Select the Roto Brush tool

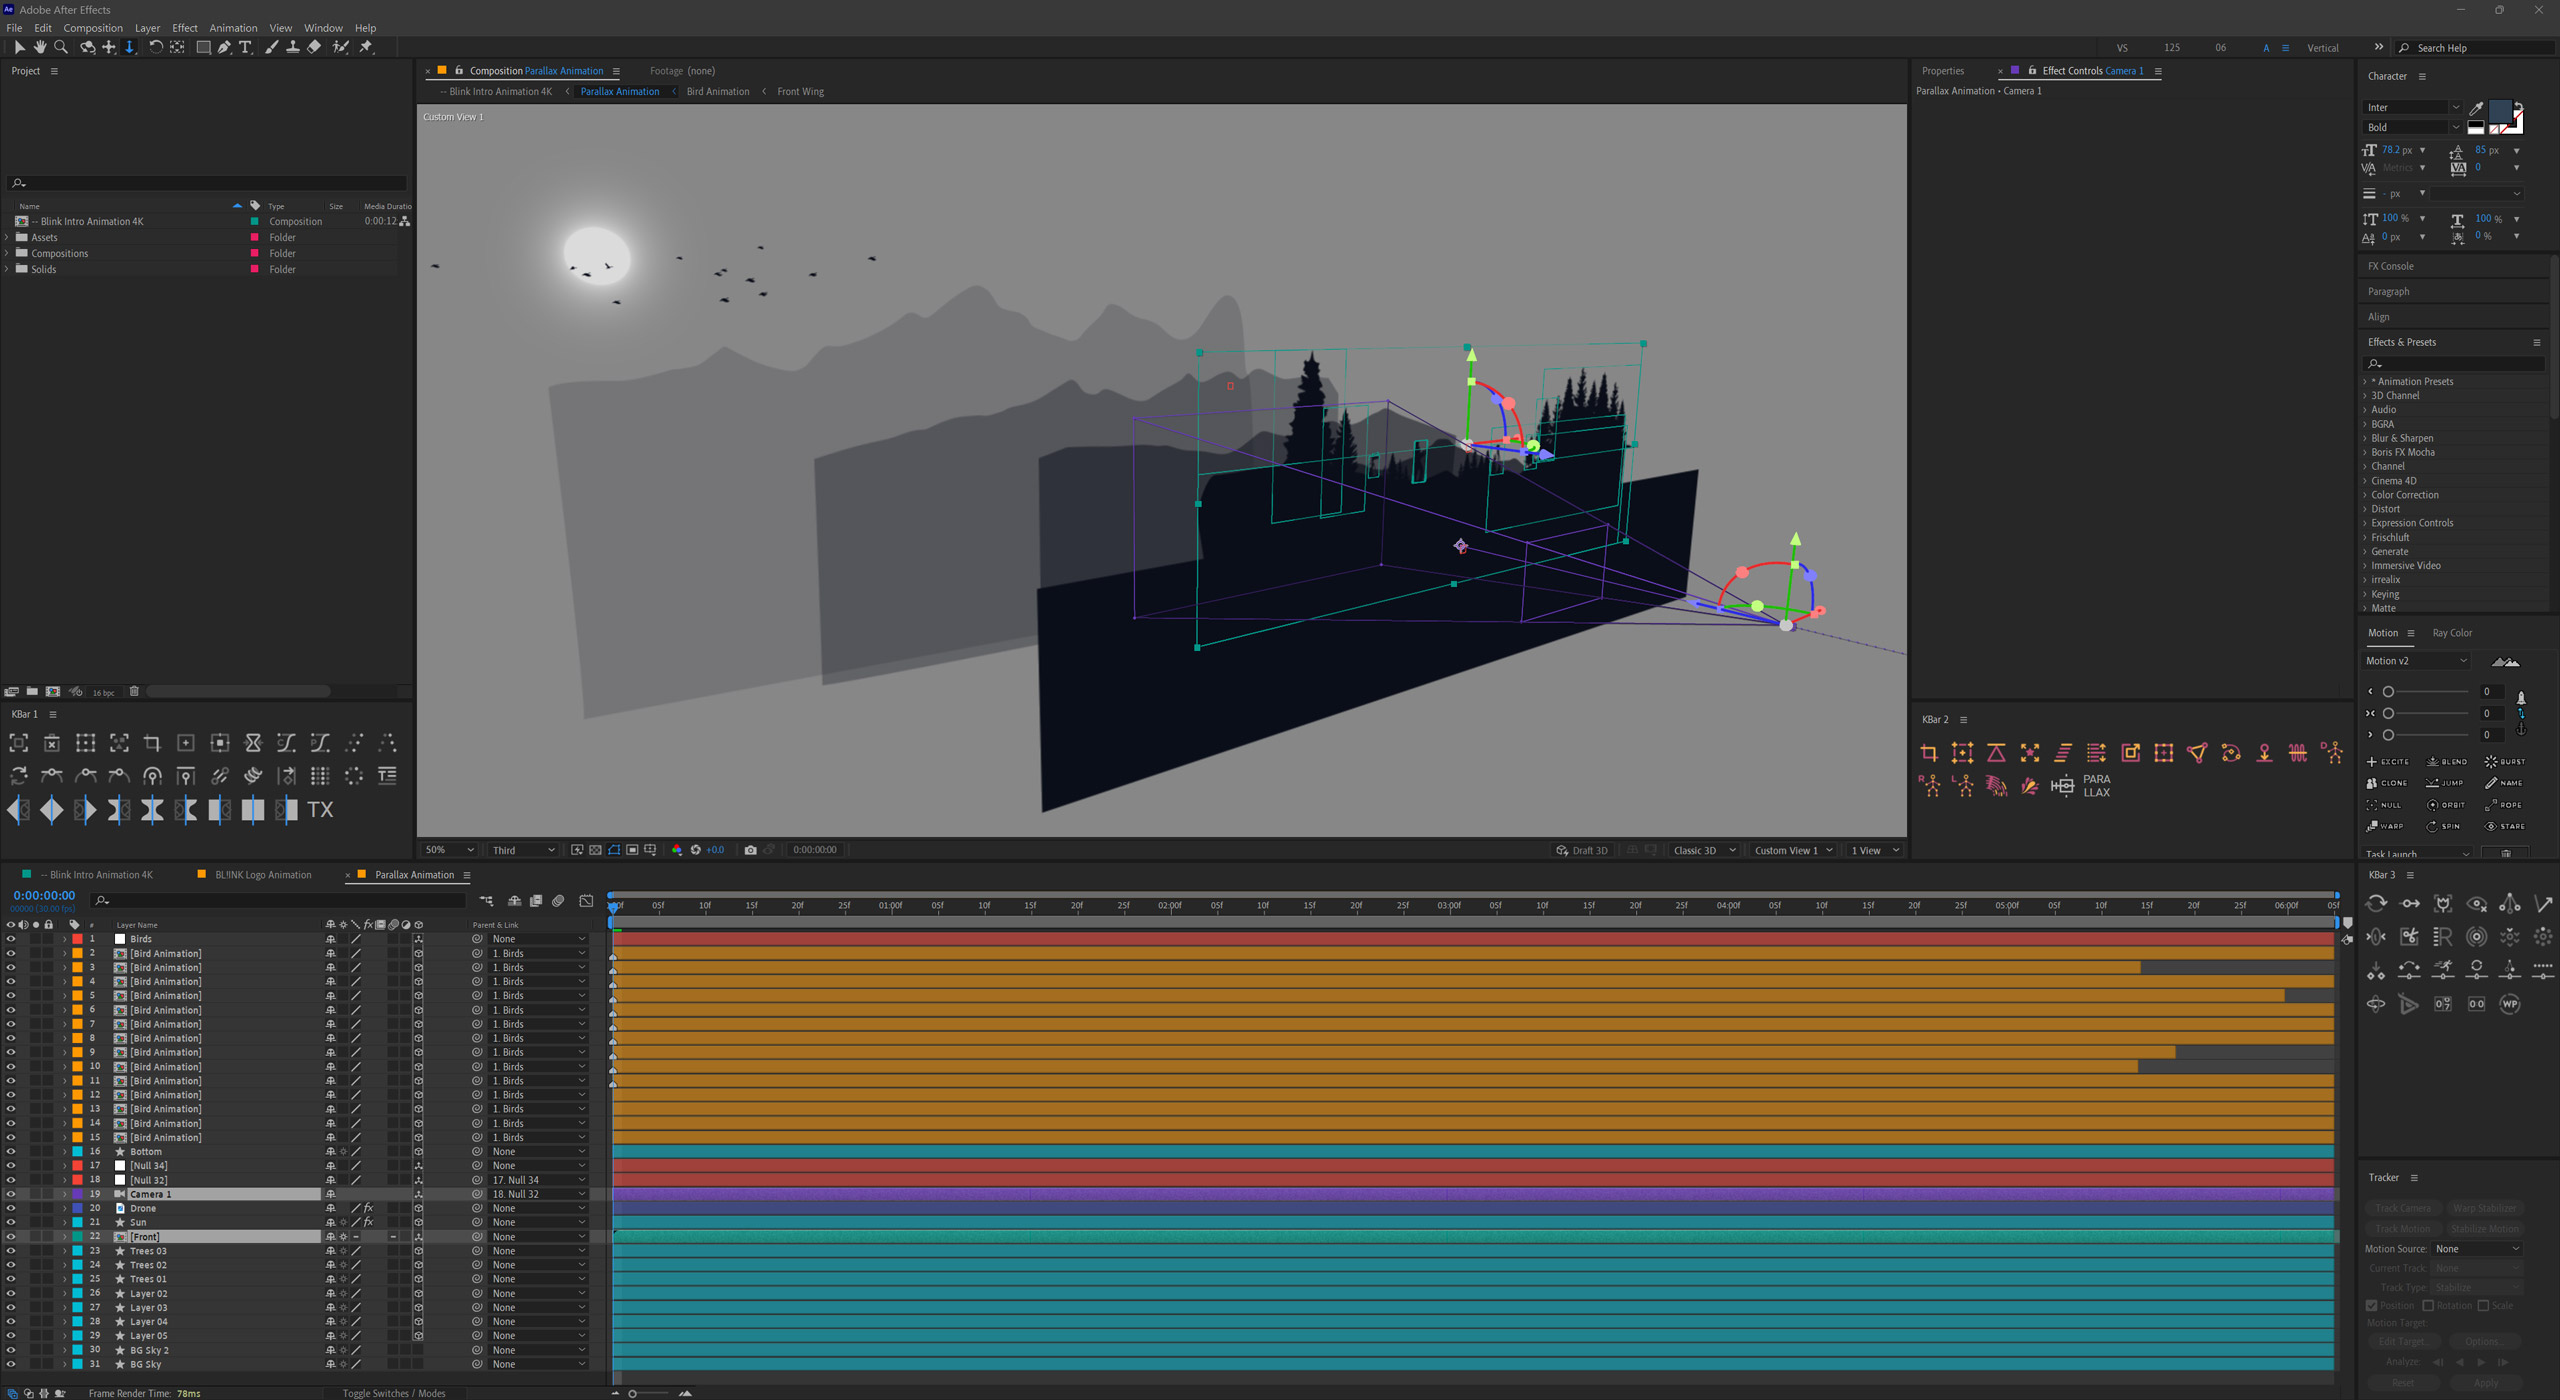coord(340,47)
